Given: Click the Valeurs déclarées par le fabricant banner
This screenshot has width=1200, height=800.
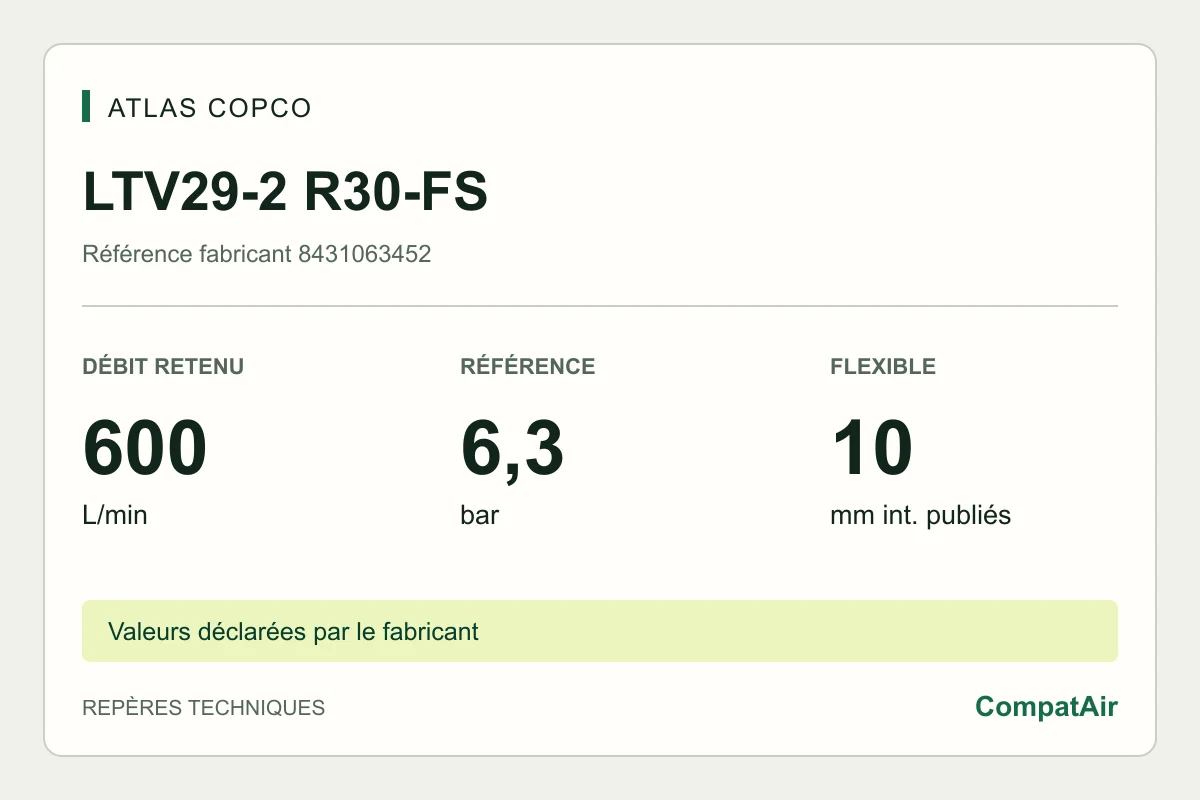Looking at the screenshot, I should 600,631.
